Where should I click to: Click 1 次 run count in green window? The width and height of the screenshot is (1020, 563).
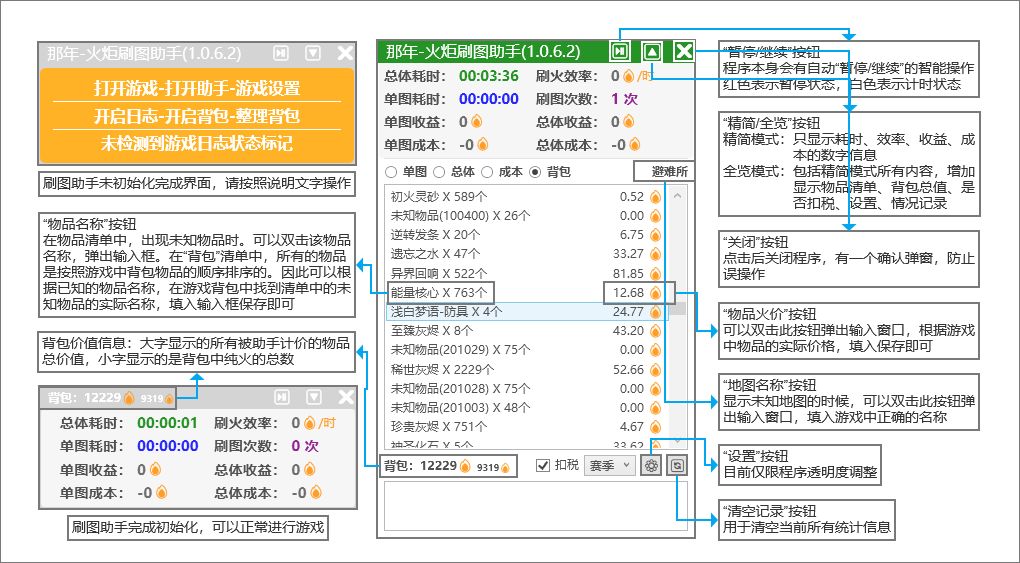[624, 99]
